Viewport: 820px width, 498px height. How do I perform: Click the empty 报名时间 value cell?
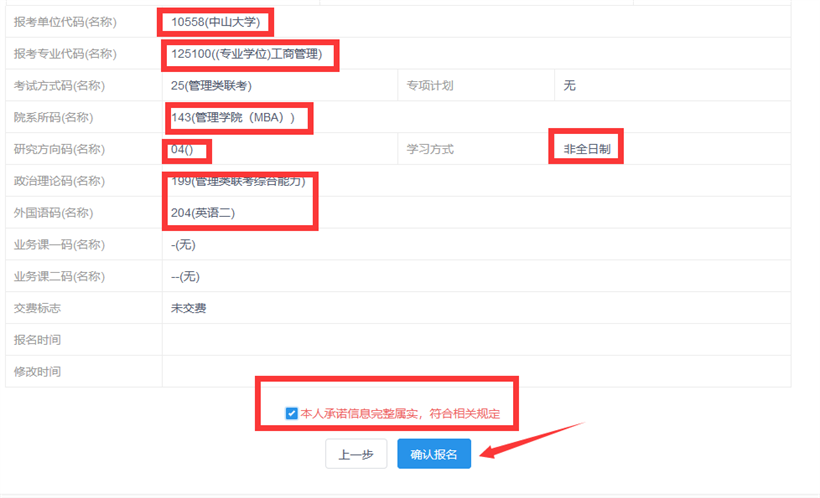pyautogui.click(x=476, y=340)
